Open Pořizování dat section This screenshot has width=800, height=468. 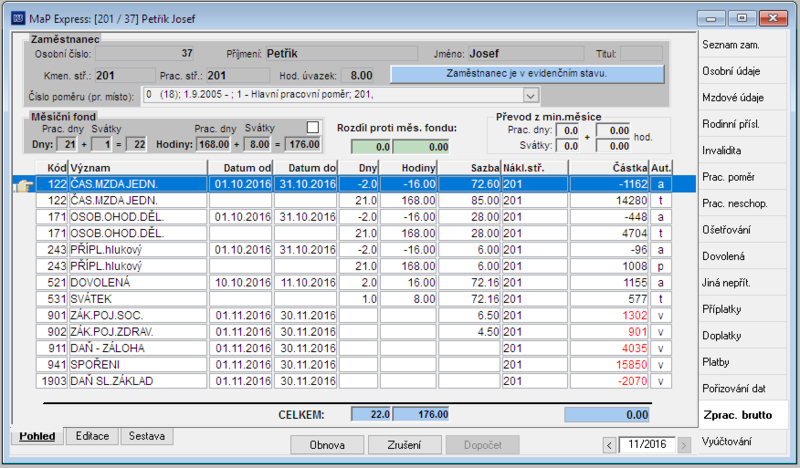743,389
